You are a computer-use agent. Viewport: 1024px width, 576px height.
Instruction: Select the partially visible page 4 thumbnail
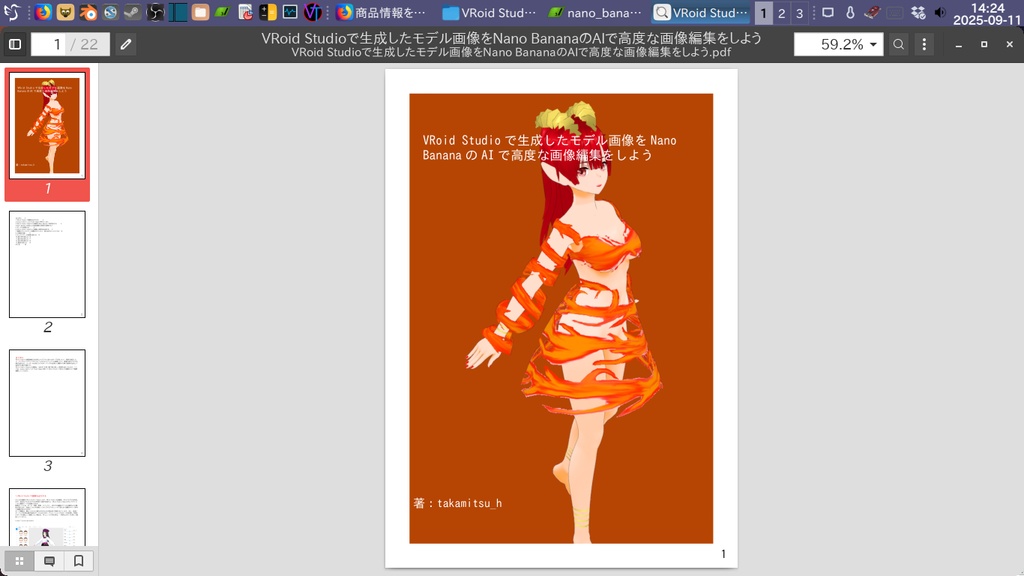[47, 517]
